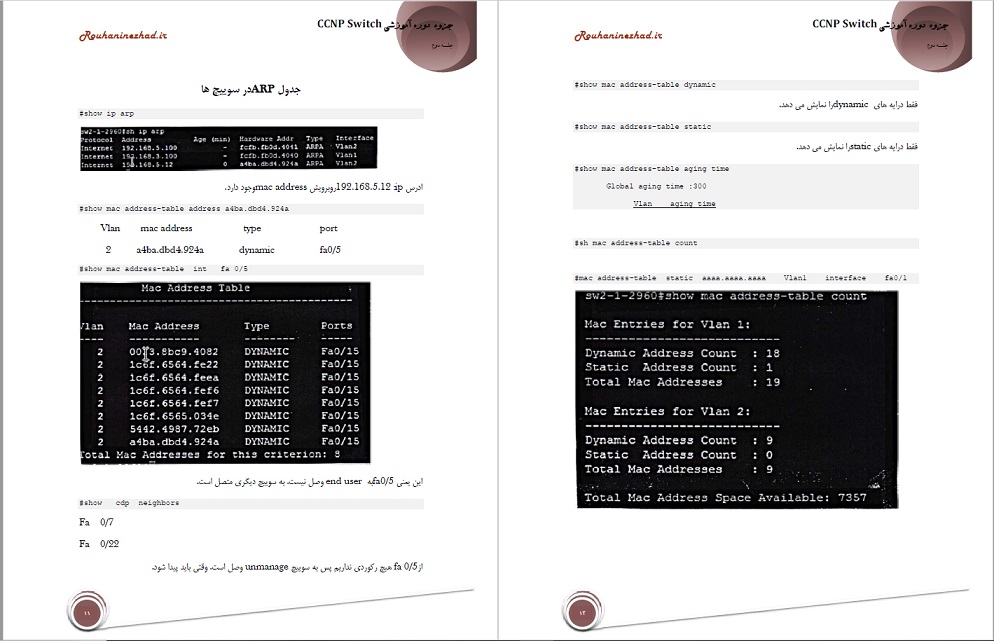Click the 'Ports' column header in the terminal table

pos(336,326)
